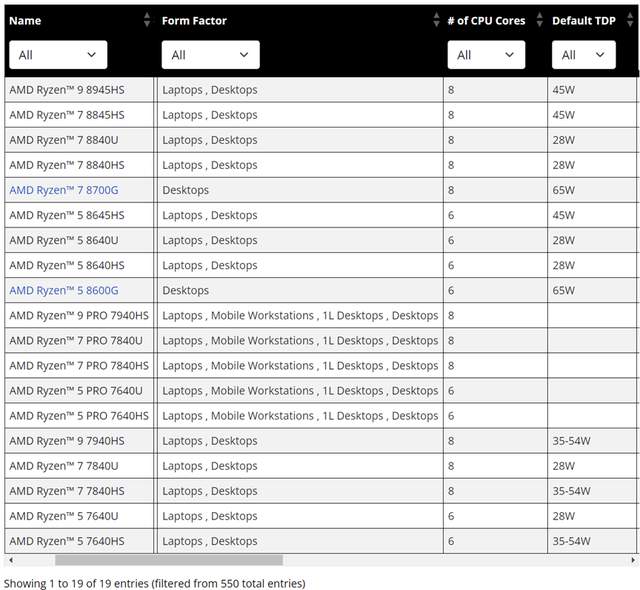The width and height of the screenshot is (640, 590).
Task: Click the 35-54W TDP of Ryzen 9 7940HS
Action: [571, 441]
